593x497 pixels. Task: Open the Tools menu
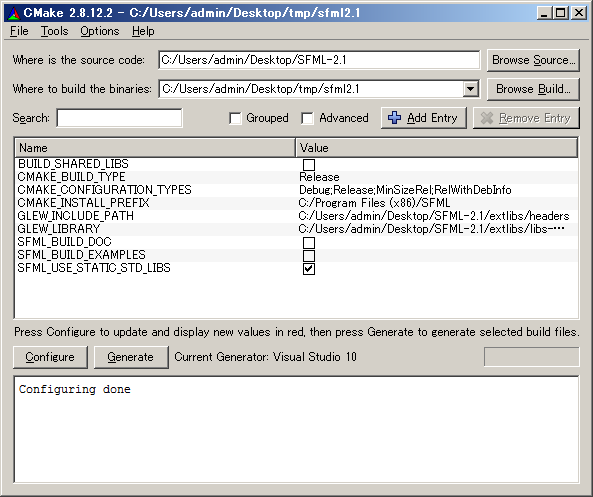click(54, 31)
